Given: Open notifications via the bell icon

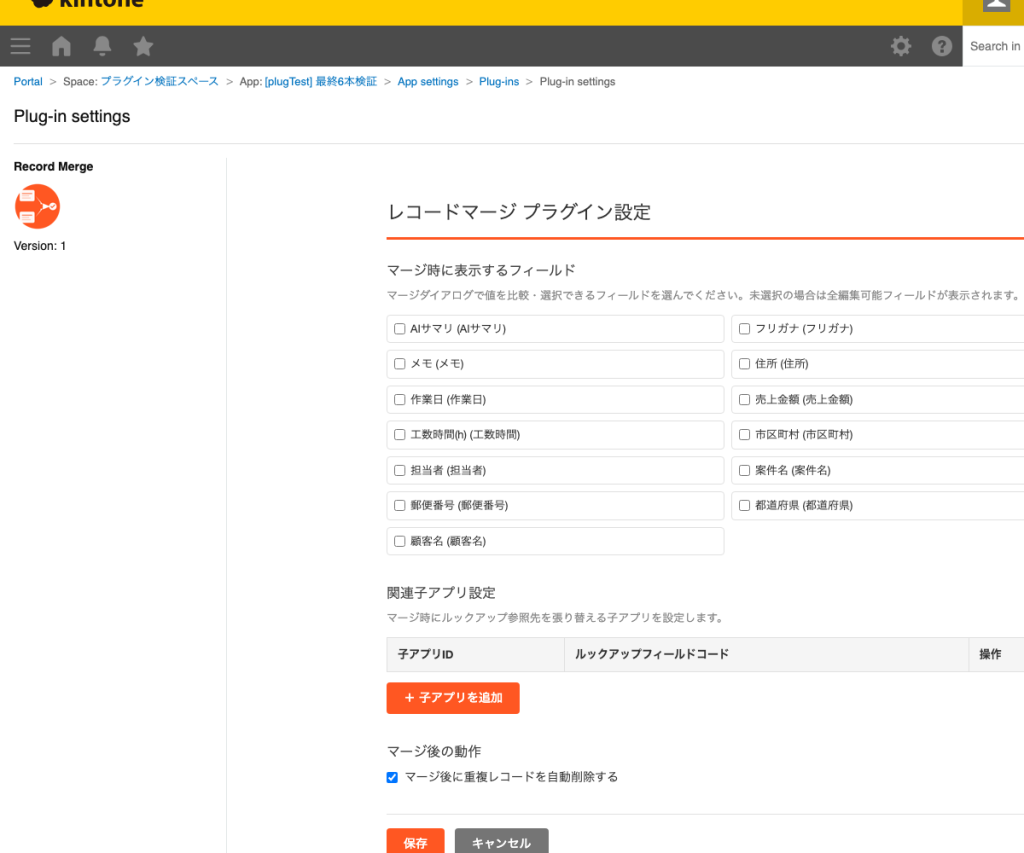Looking at the screenshot, I should point(101,45).
